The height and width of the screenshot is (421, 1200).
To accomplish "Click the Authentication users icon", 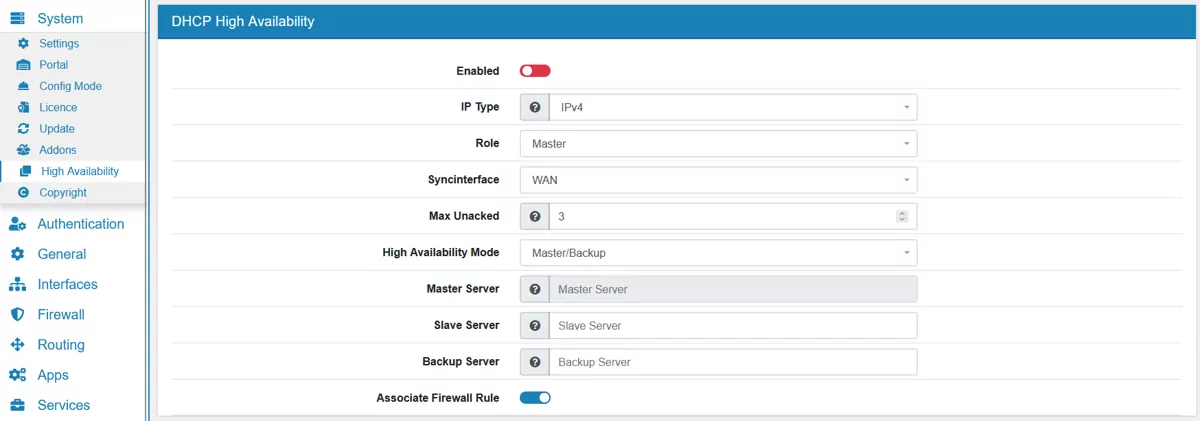I will pos(17,224).
